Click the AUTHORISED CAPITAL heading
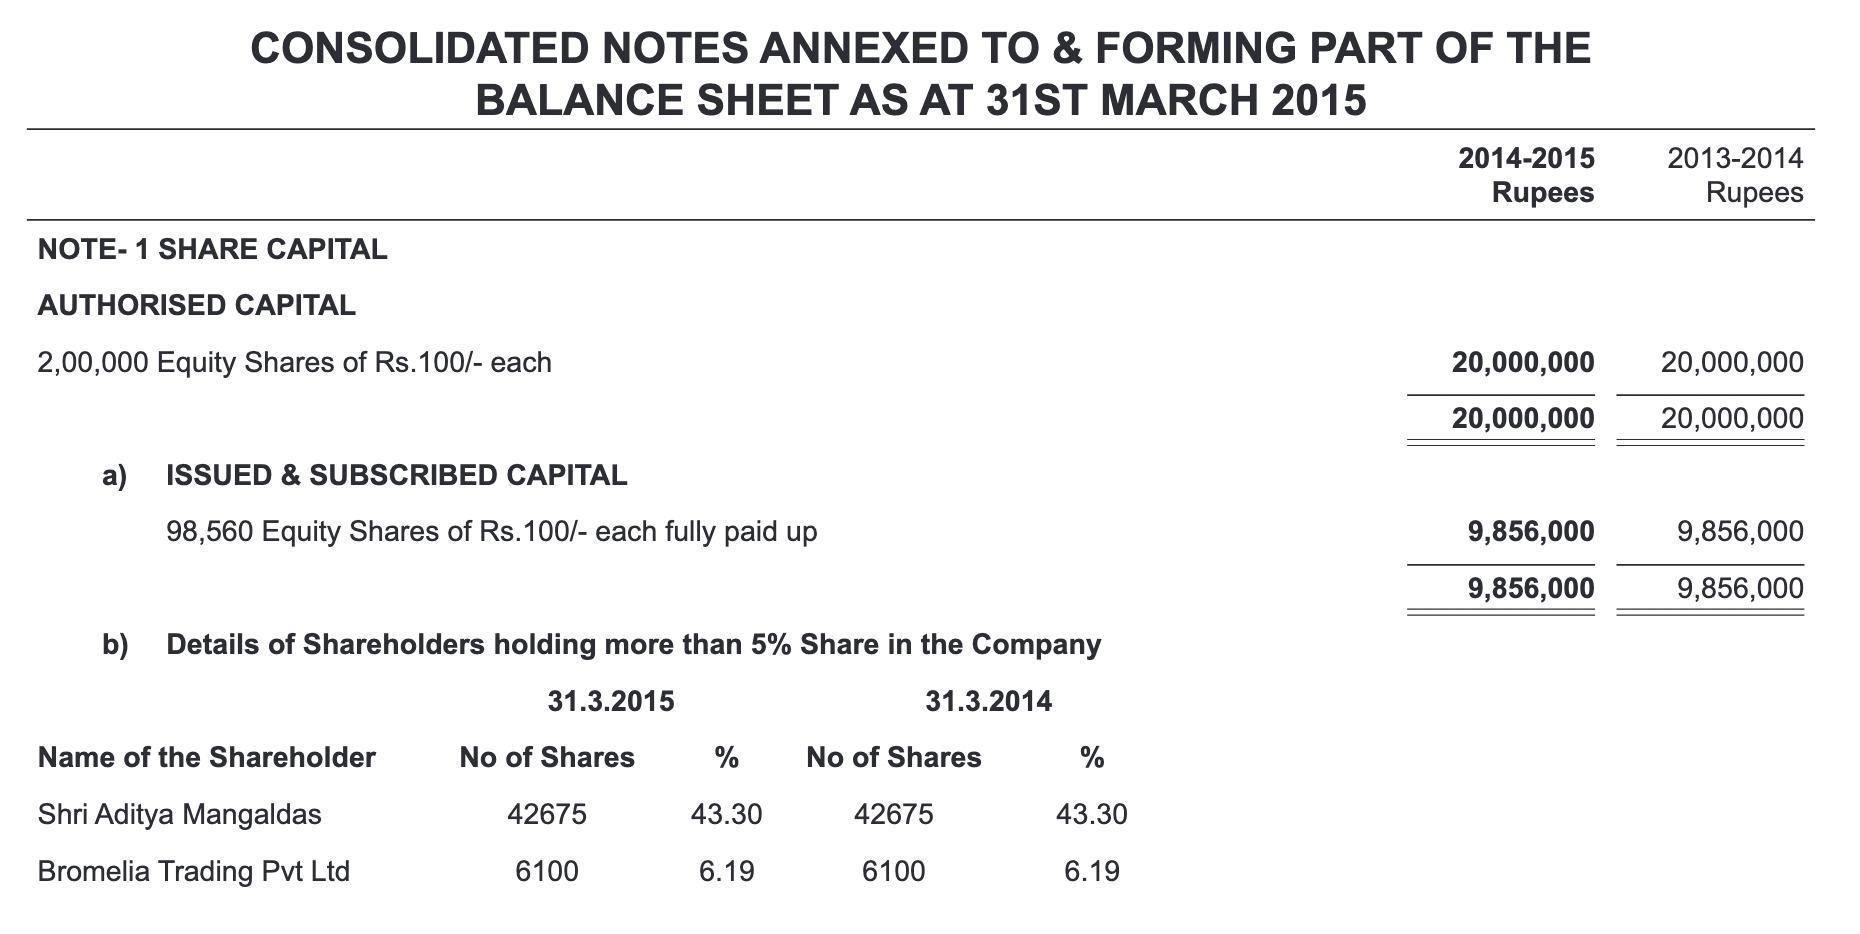 tap(196, 305)
